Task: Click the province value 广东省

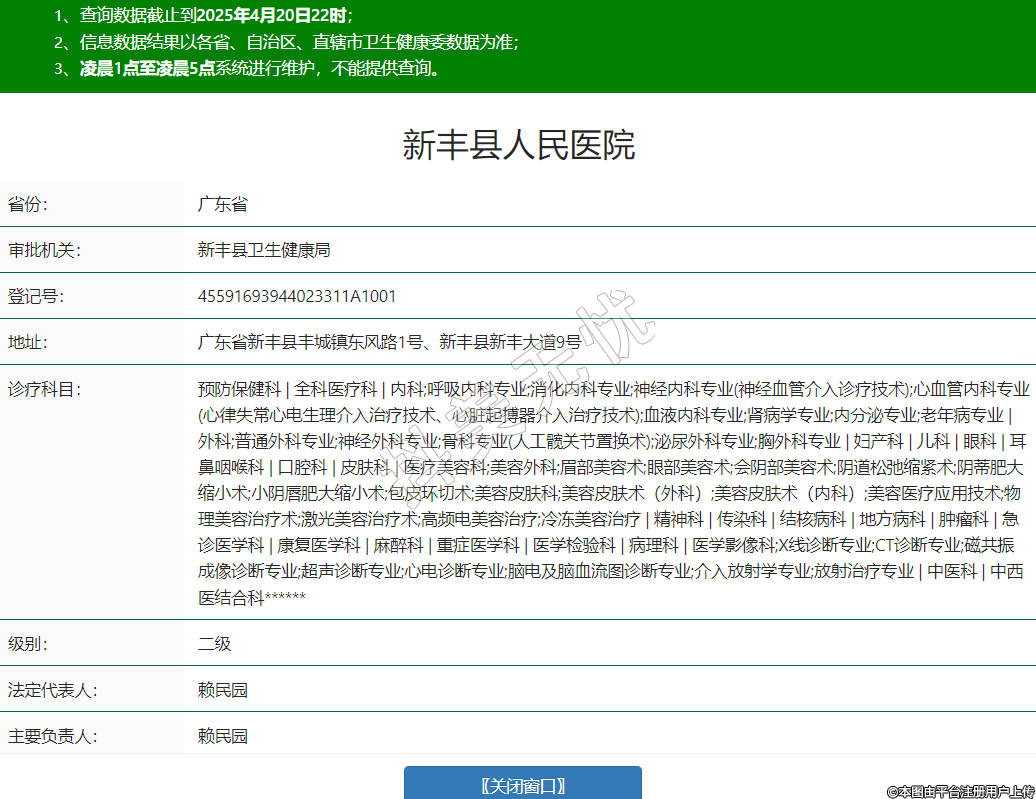Action: coord(222,205)
